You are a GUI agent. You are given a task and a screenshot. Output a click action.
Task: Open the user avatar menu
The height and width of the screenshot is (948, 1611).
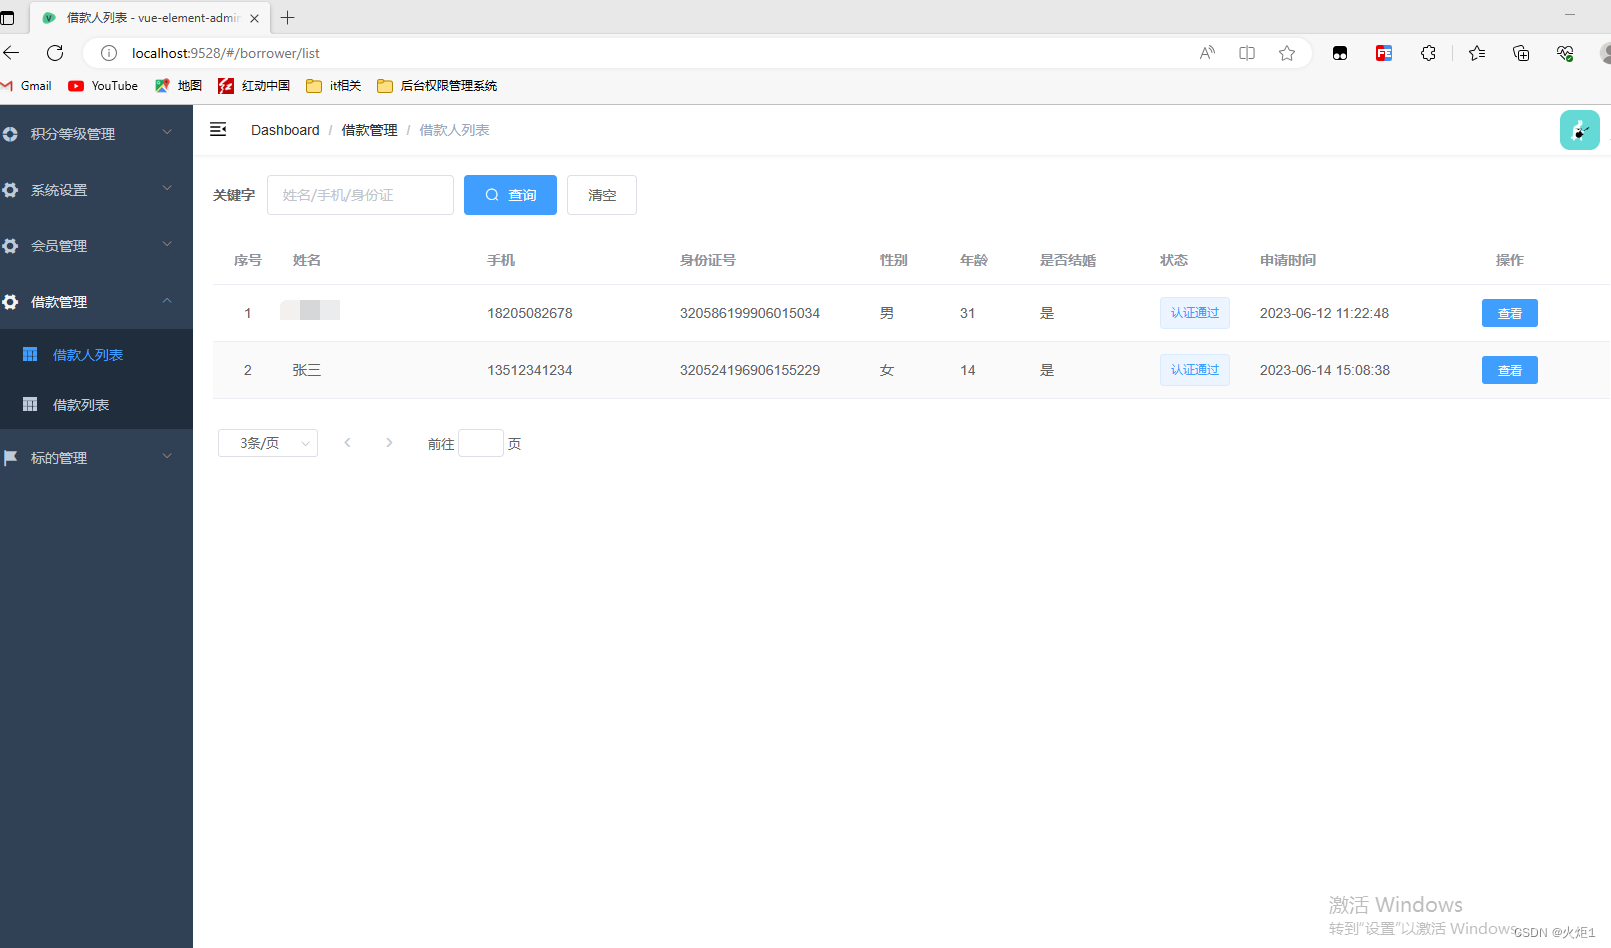pyautogui.click(x=1579, y=130)
